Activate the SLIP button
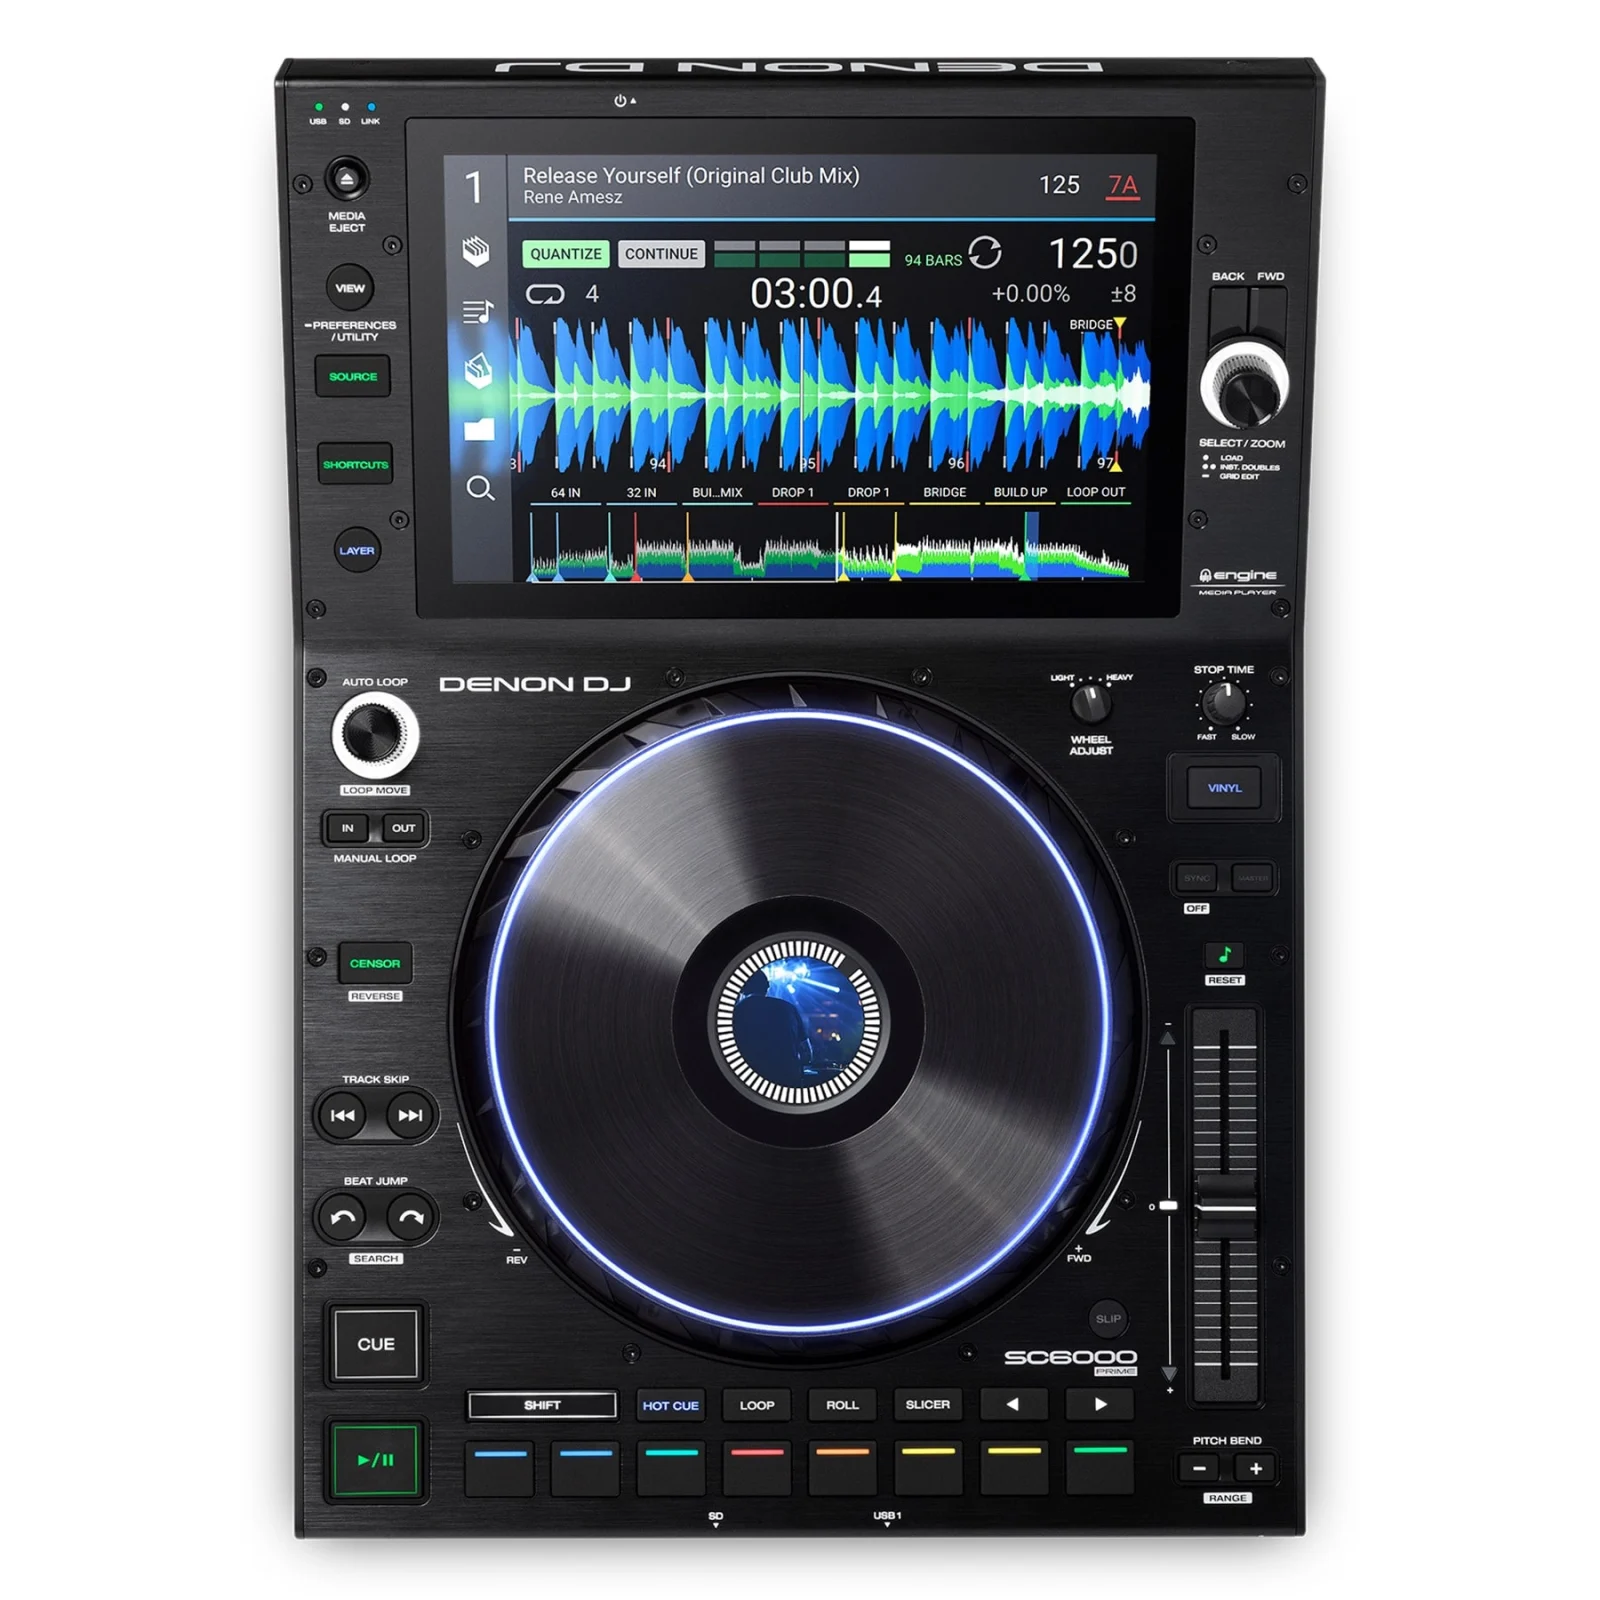 pos(1110,1319)
